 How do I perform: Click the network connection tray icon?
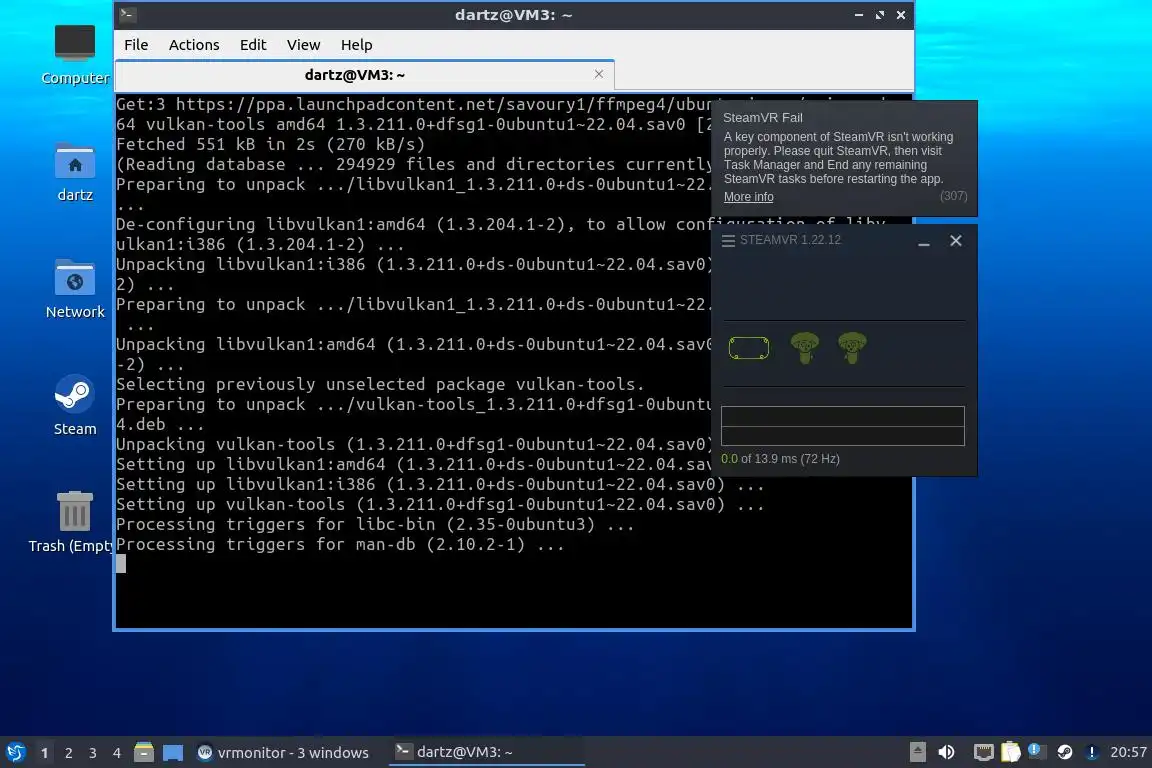(983, 752)
